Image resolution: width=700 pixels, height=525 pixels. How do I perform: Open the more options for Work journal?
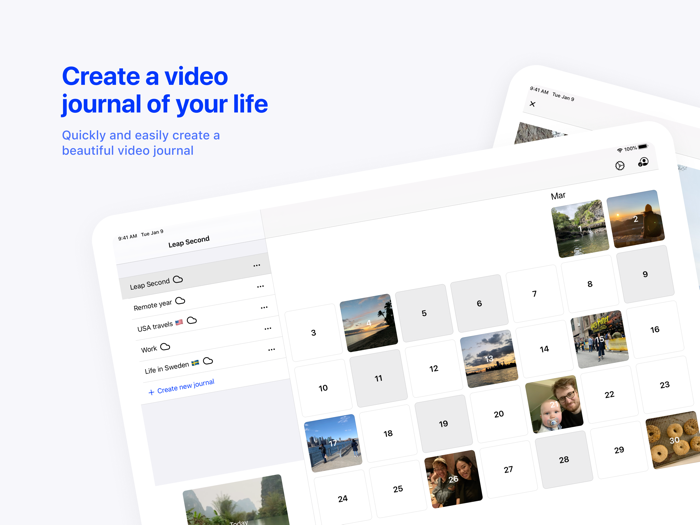coord(268,328)
